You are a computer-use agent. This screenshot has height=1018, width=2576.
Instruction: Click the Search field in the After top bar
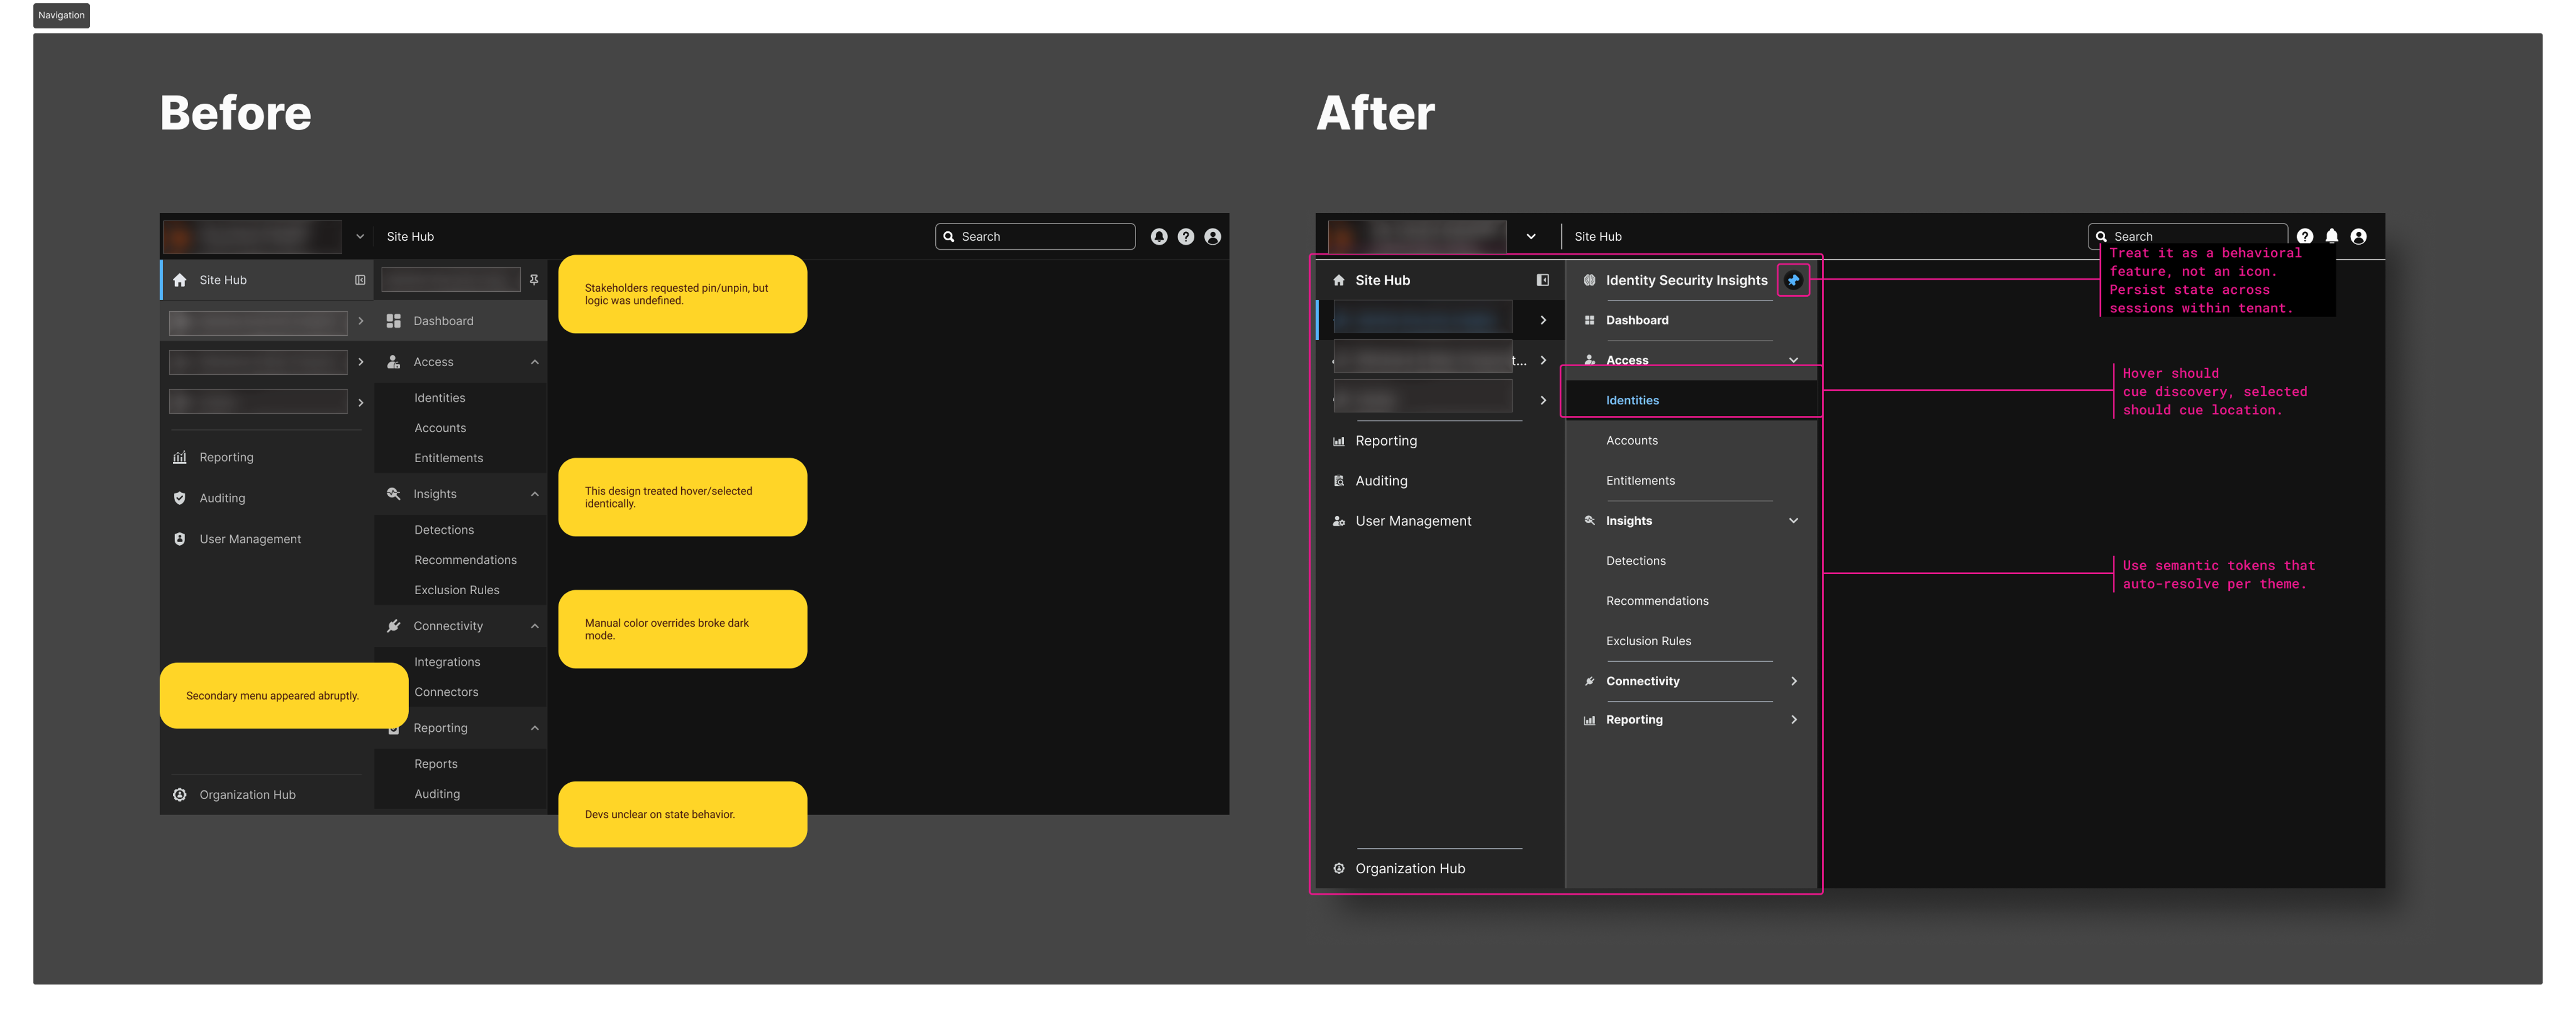tap(2188, 236)
